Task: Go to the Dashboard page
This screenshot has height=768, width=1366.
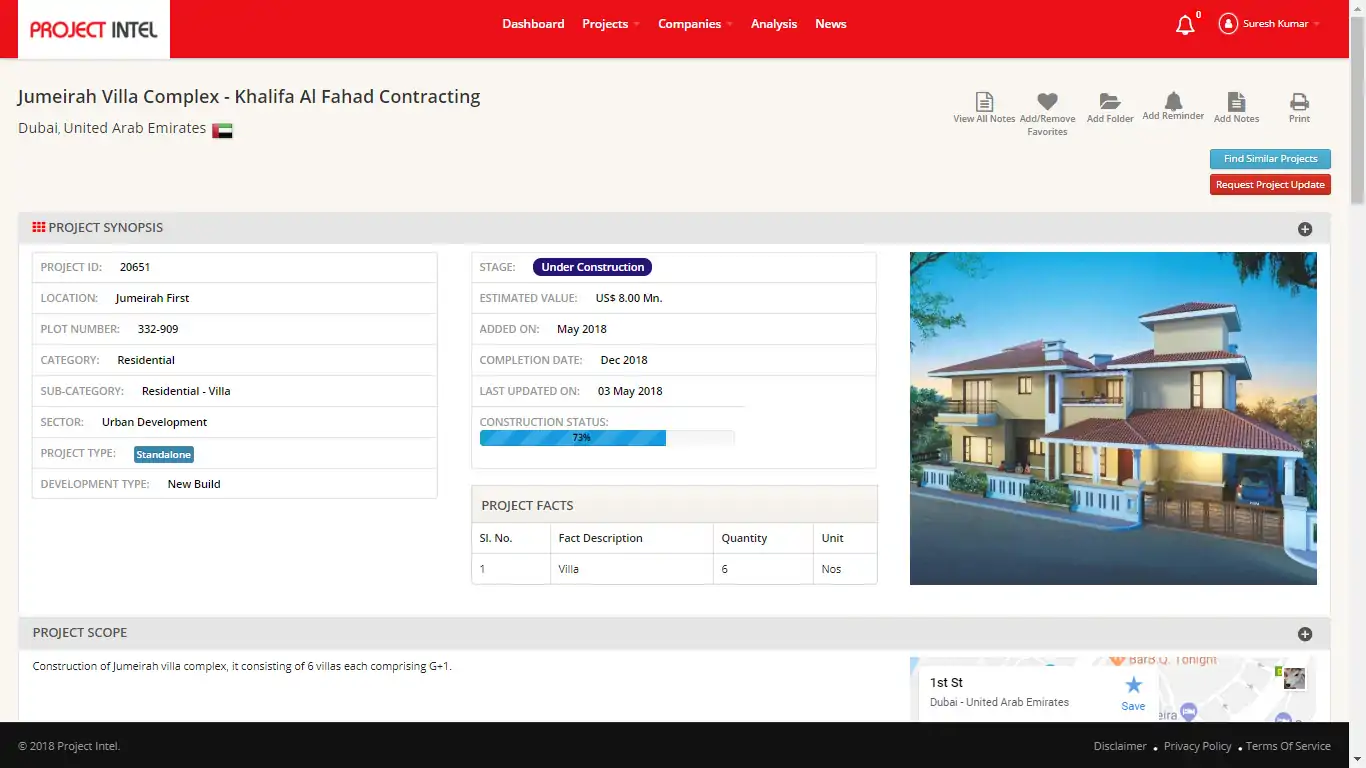Action: pos(533,24)
